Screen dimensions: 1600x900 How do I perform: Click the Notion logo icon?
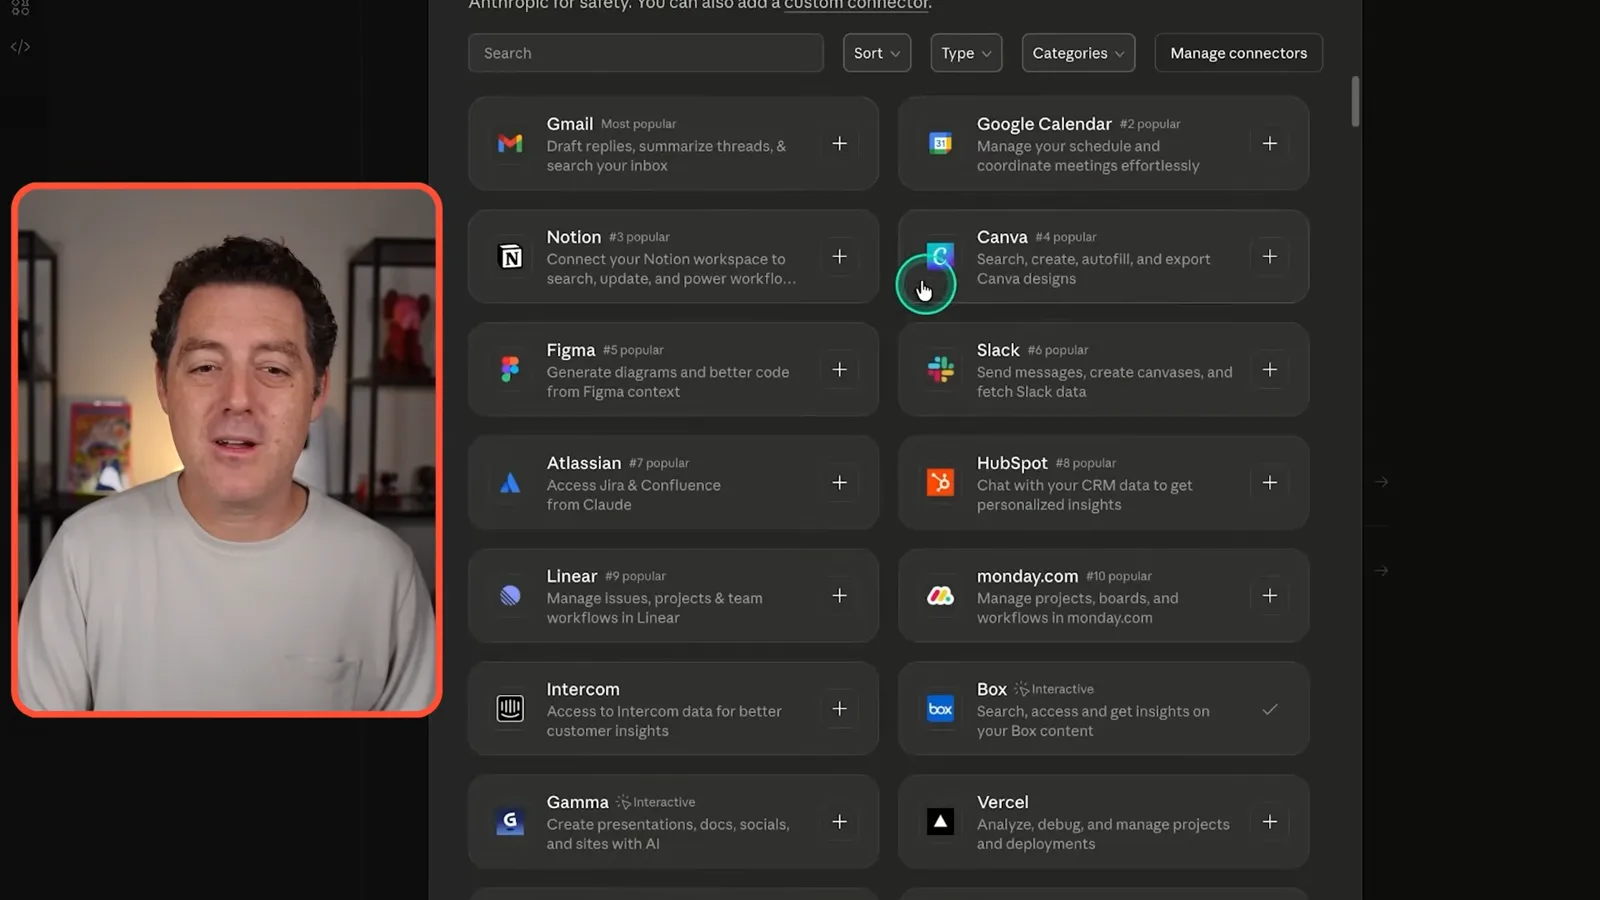510,257
